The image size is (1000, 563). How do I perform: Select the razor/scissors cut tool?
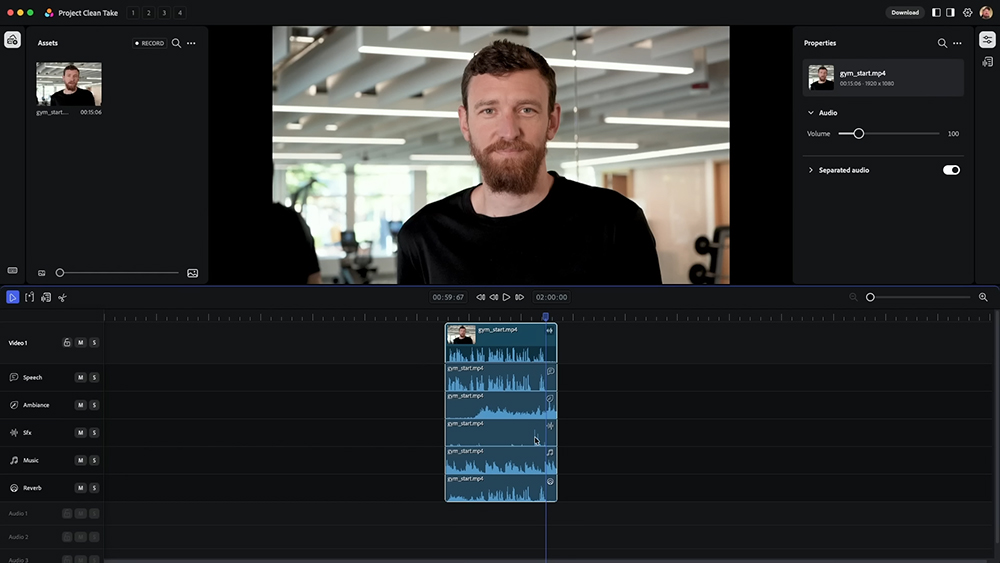pyautogui.click(x=62, y=297)
